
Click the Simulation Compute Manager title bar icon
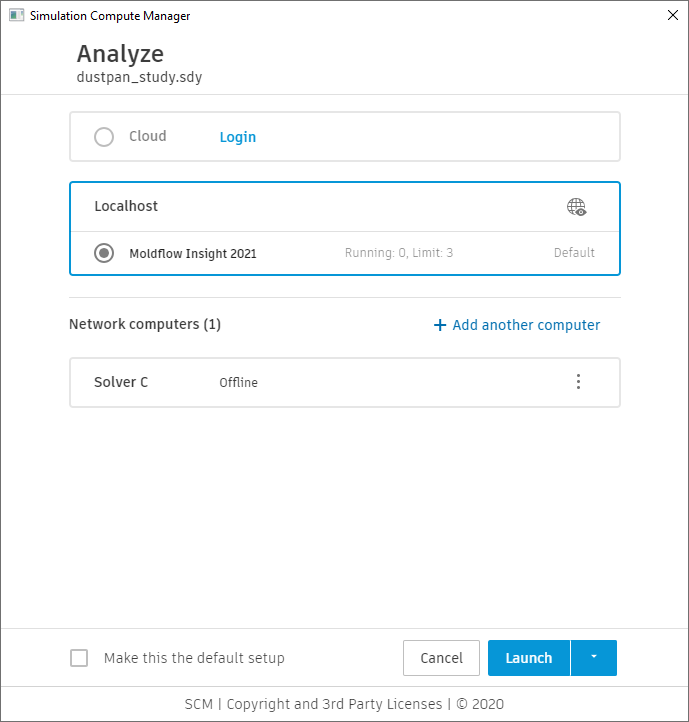click(16, 16)
